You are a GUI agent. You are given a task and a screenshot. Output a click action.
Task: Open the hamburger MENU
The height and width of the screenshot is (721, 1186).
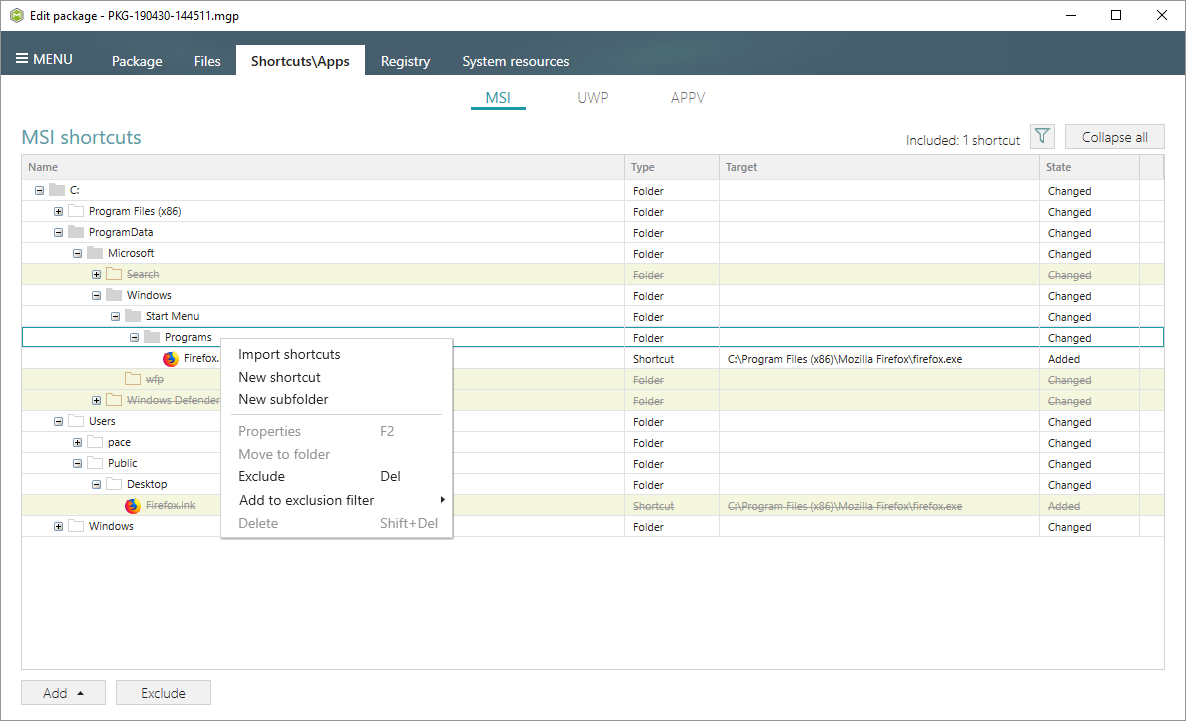(45, 59)
